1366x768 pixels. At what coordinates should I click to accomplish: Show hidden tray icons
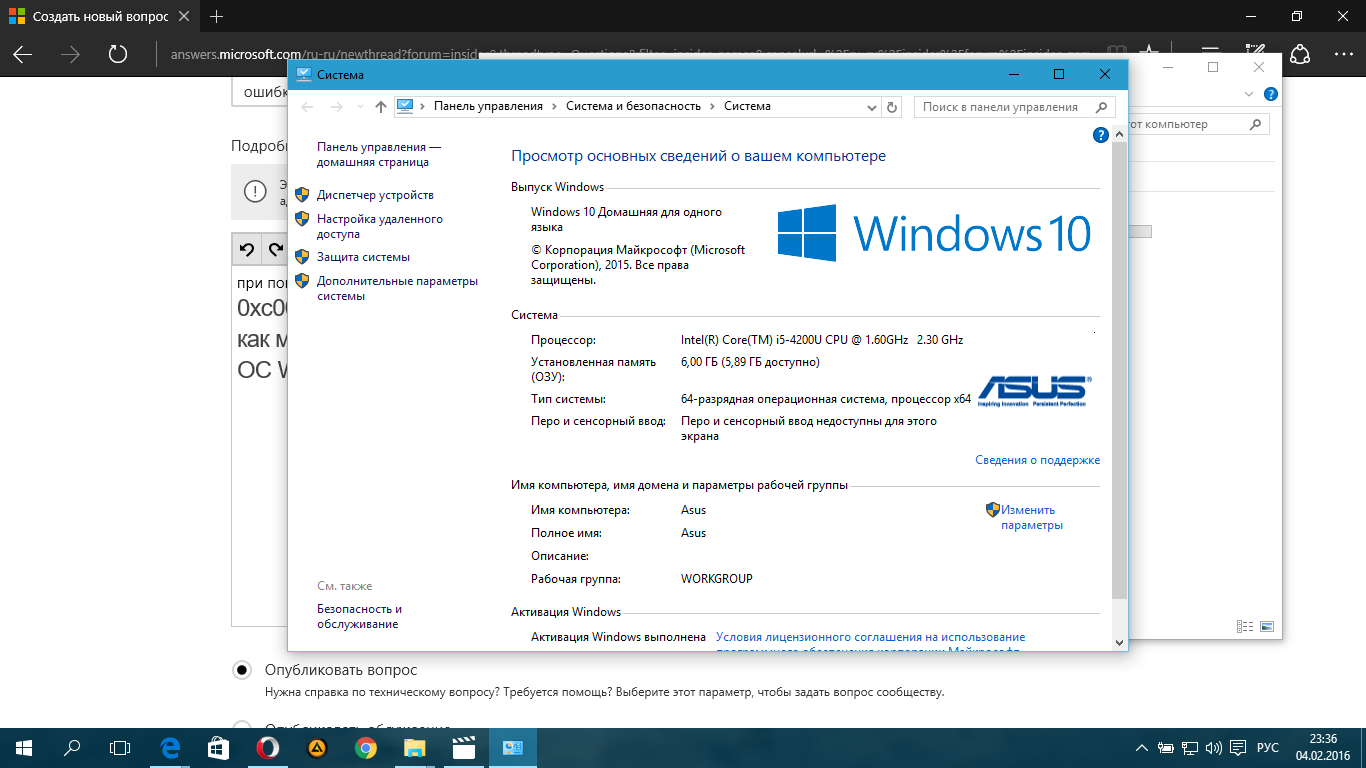point(1142,747)
